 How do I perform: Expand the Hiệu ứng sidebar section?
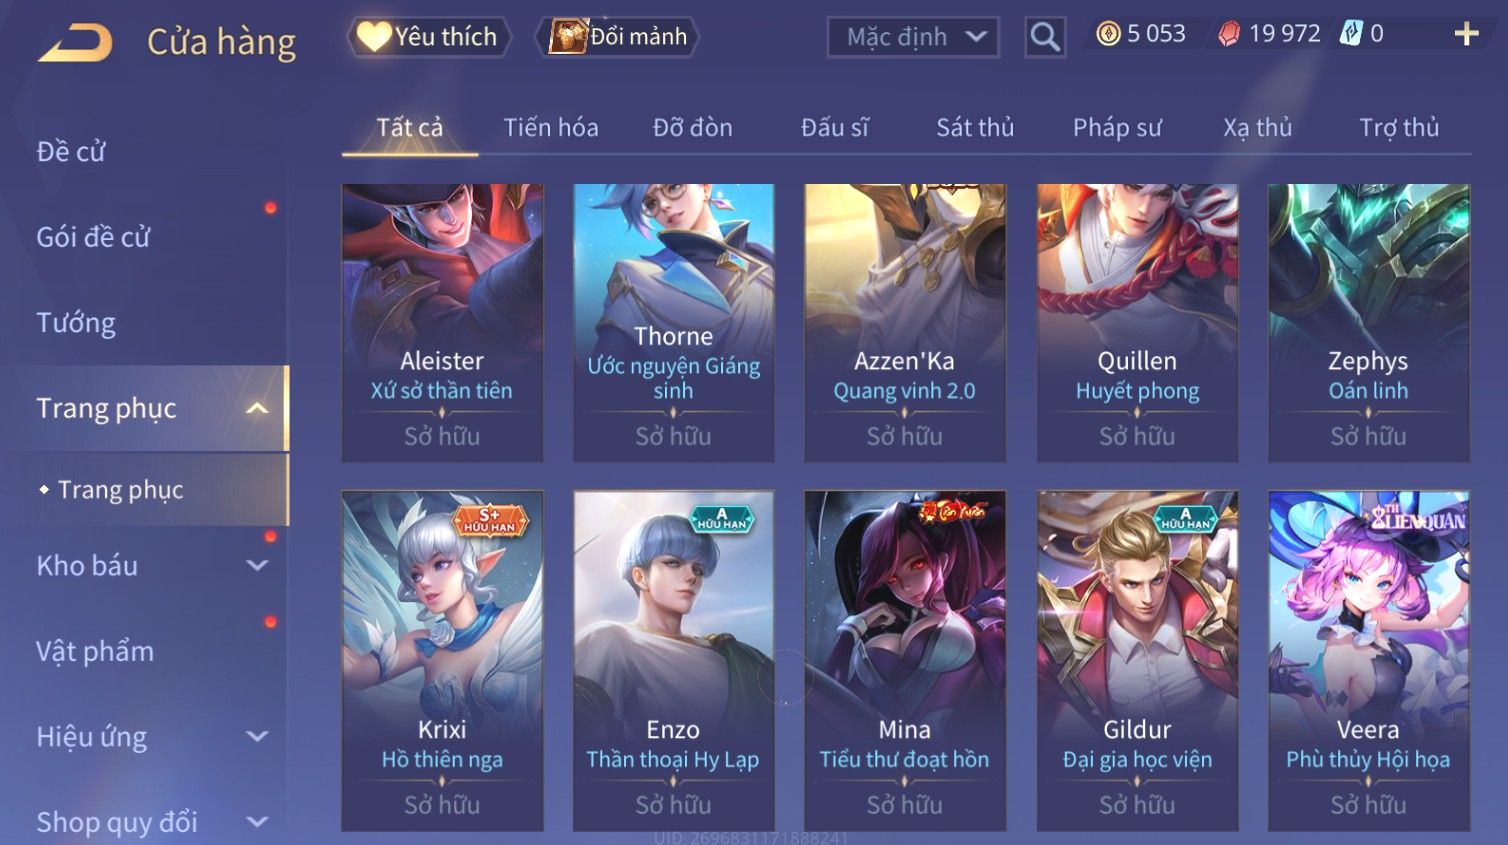coord(257,737)
